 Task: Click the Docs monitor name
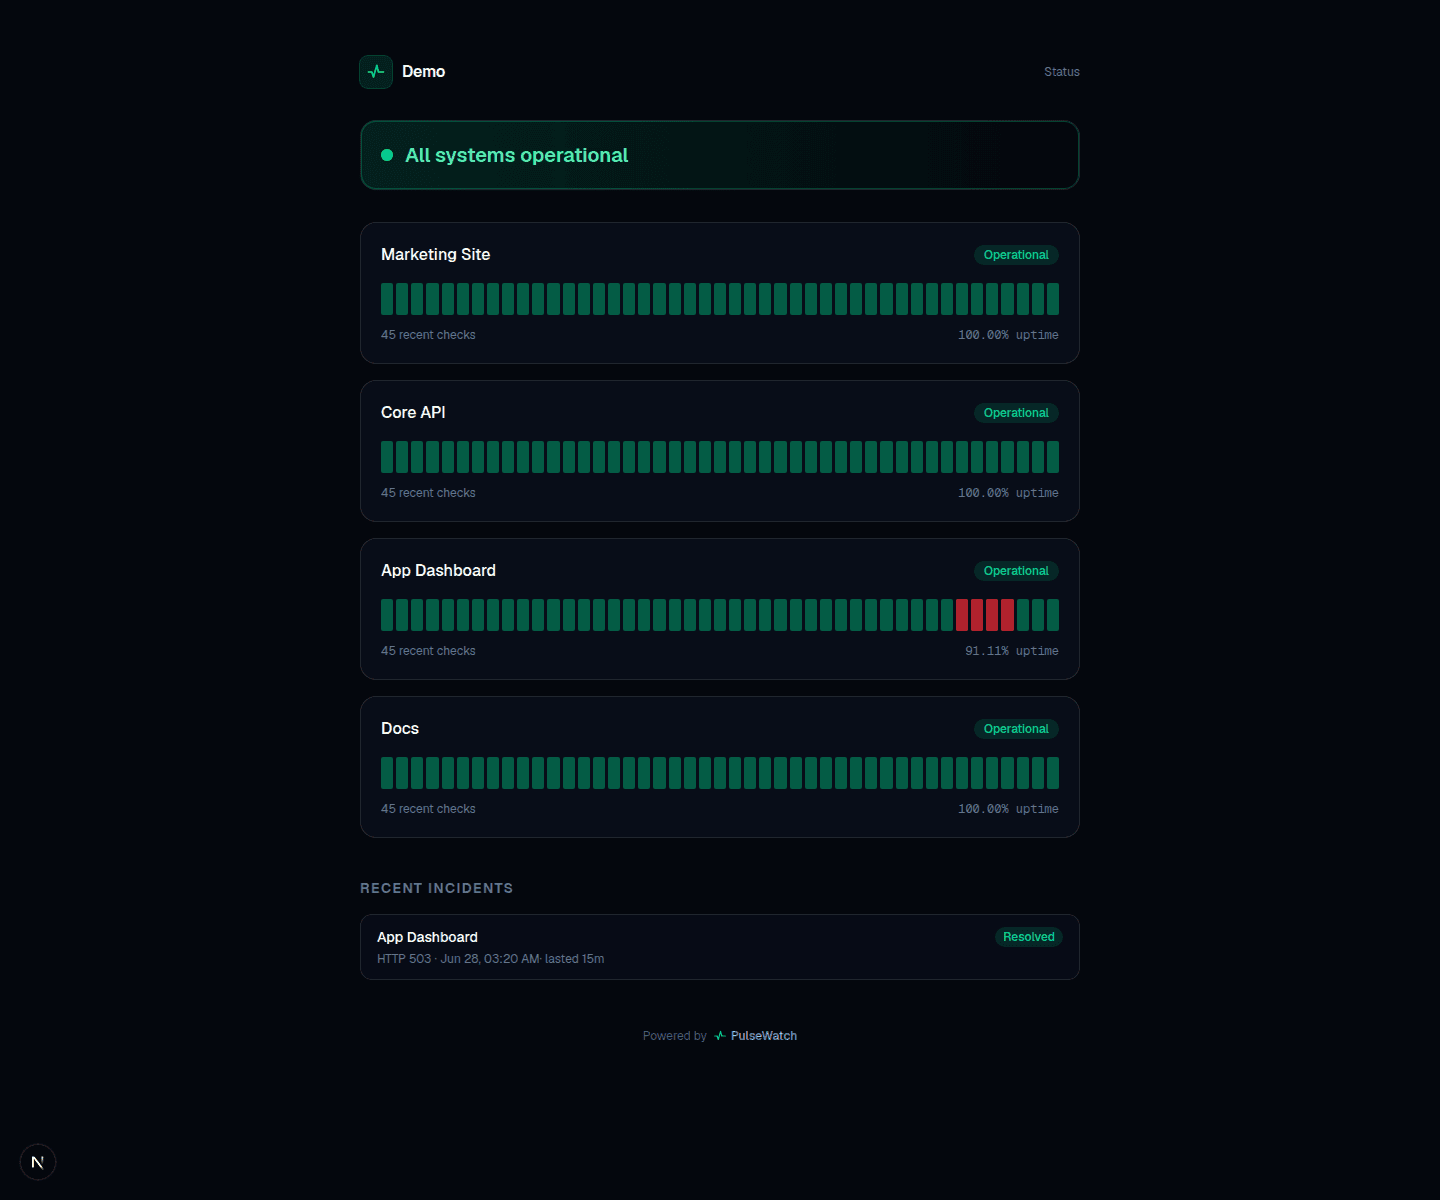click(x=400, y=728)
